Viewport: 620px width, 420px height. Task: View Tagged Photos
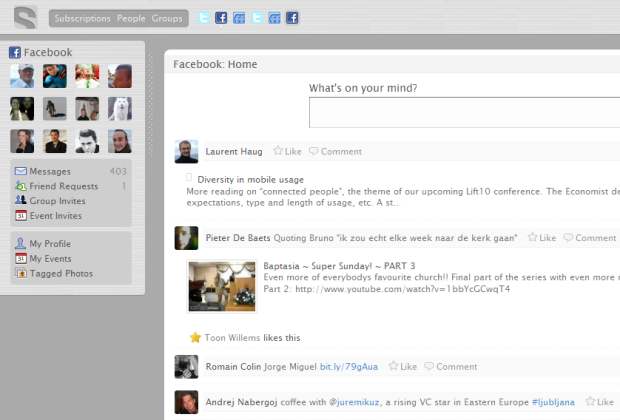[61, 274]
